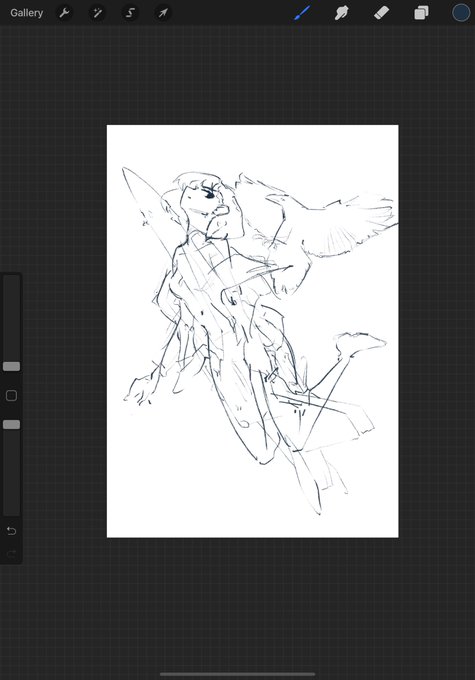This screenshot has width=475, height=680.
Task: Open the Layers panel
Action: (x=421, y=13)
